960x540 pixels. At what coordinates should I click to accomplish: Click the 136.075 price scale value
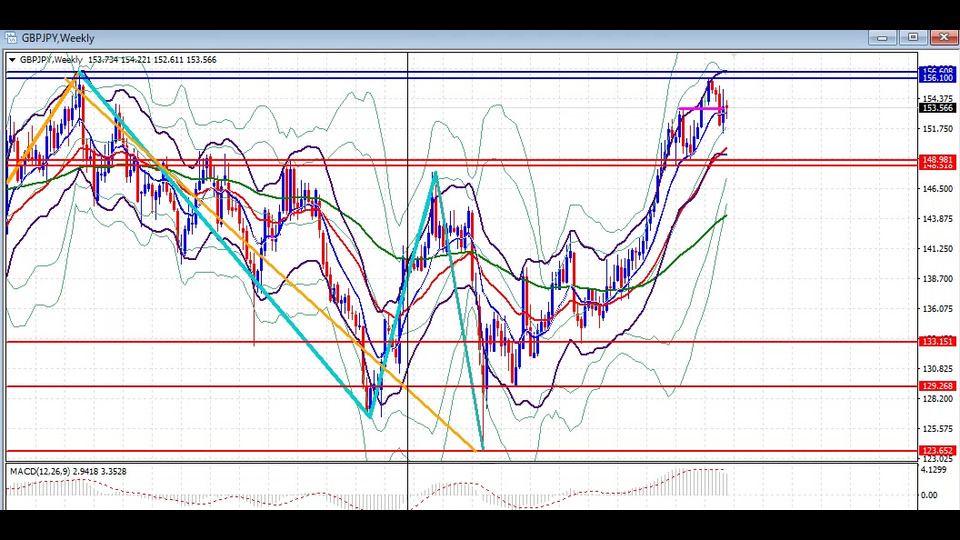click(x=937, y=309)
